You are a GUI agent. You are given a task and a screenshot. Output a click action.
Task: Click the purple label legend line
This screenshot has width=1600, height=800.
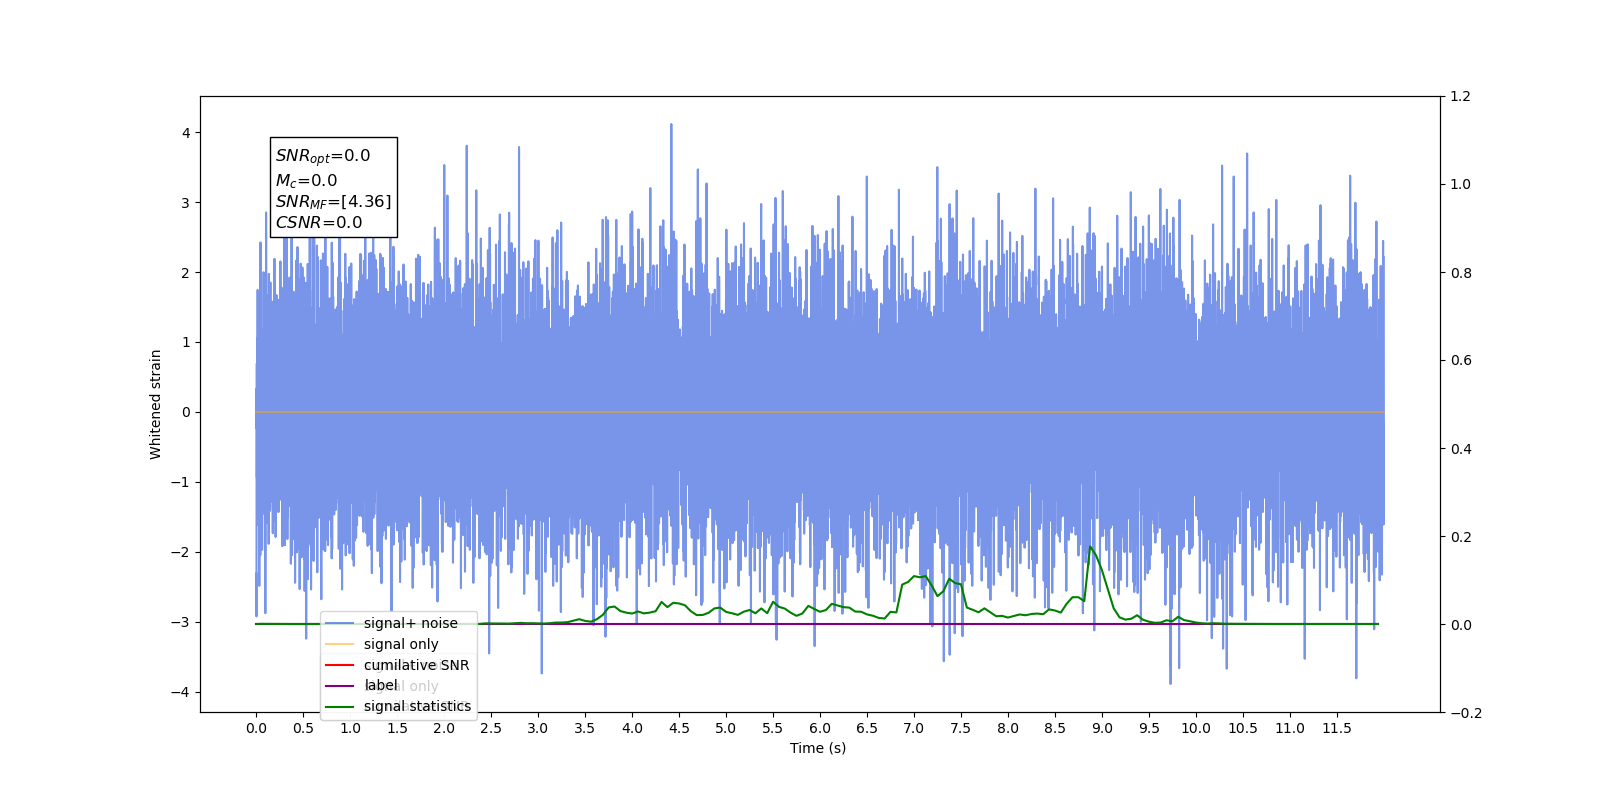click(x=340, y=686)
